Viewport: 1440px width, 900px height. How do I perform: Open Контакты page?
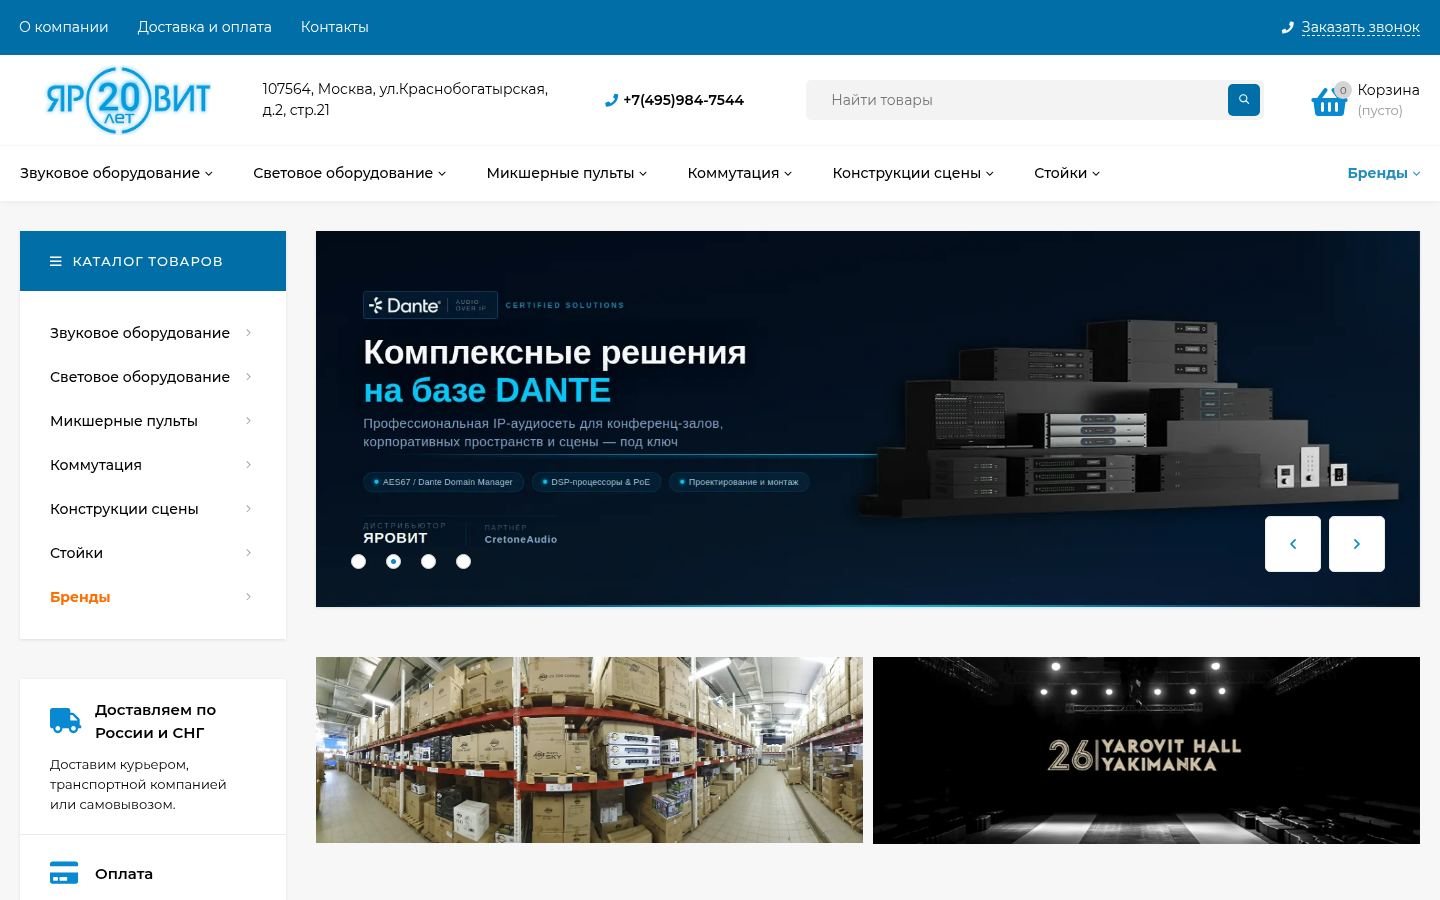[x=335, y=27]
